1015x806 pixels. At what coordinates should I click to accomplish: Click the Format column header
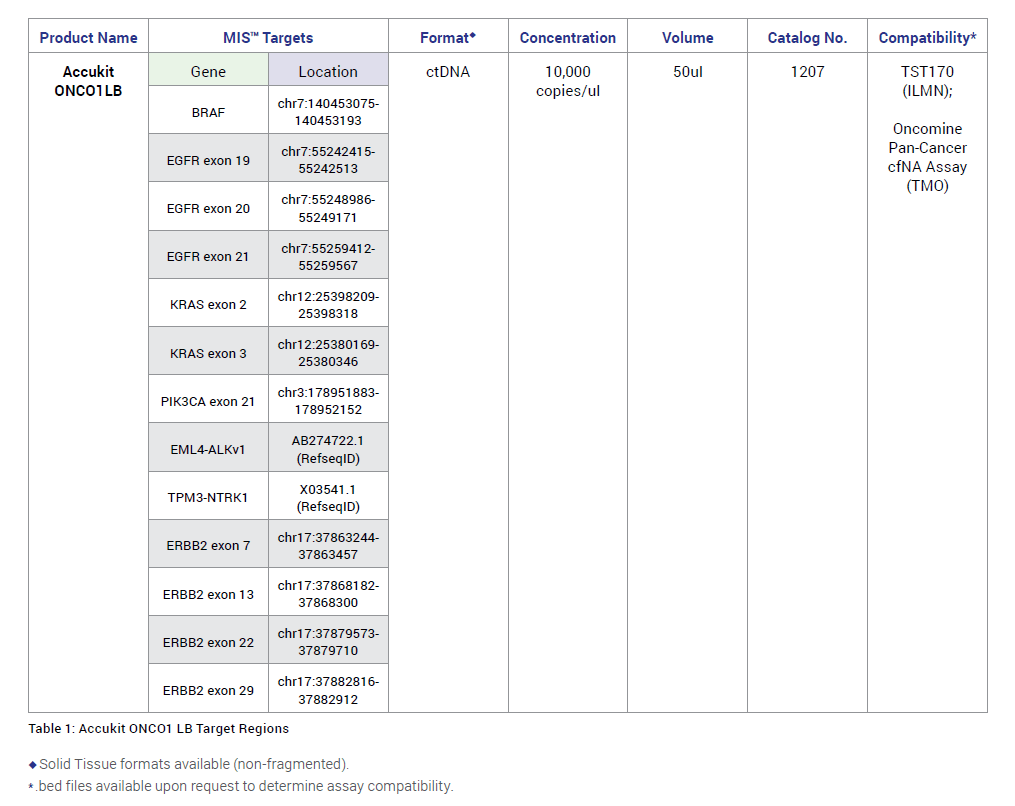(448, 38)
